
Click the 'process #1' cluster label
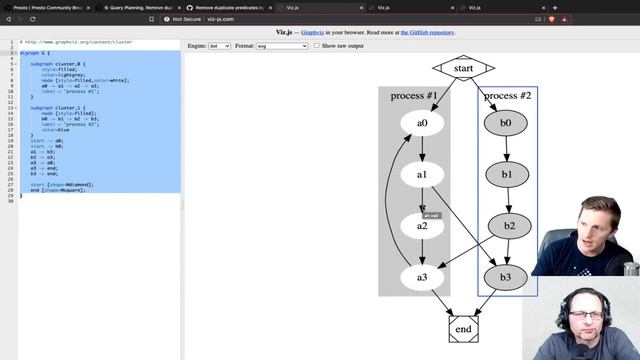coord(414,96)
